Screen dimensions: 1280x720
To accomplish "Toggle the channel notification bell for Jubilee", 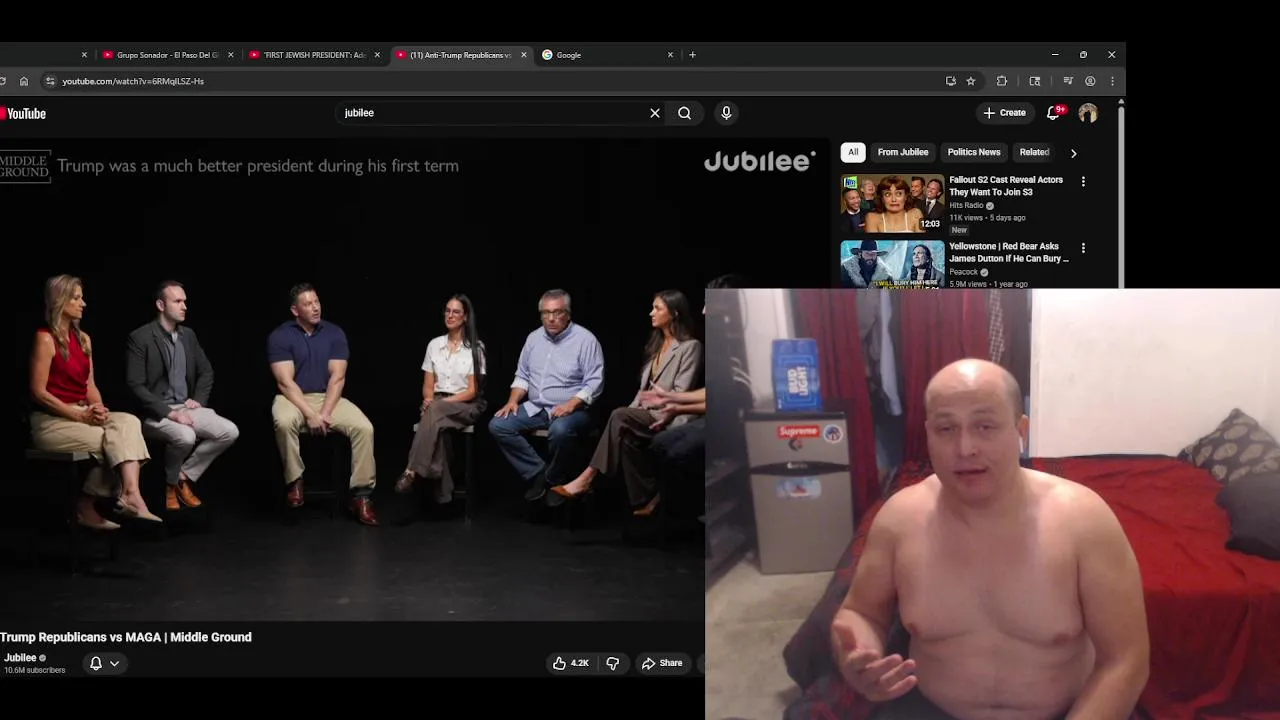I will click(x=103, y=663).
